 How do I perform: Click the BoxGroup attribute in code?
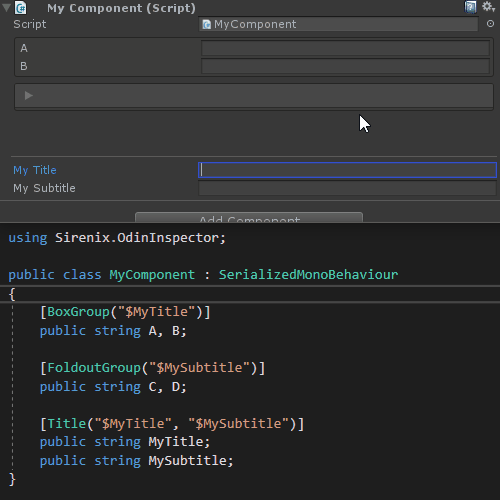(78, 312)
